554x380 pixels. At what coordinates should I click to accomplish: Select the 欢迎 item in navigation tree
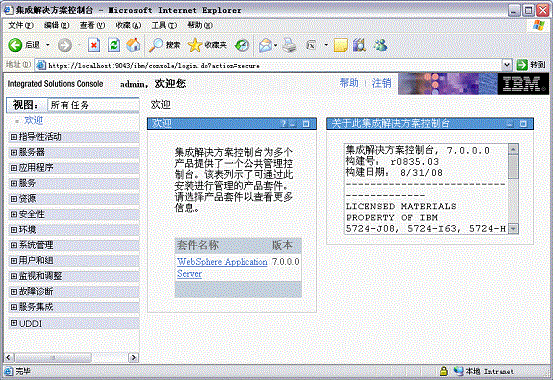pos(34,120)
